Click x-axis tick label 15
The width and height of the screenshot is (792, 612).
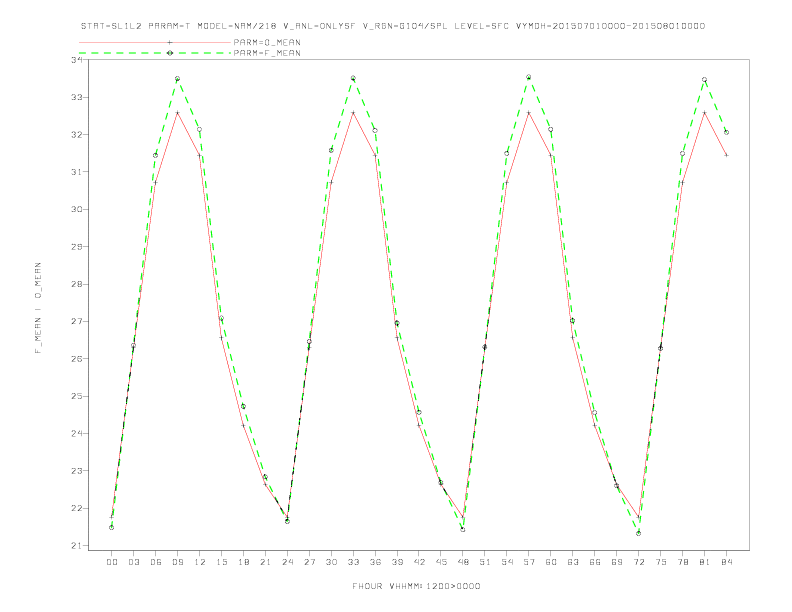pos(221,562)
